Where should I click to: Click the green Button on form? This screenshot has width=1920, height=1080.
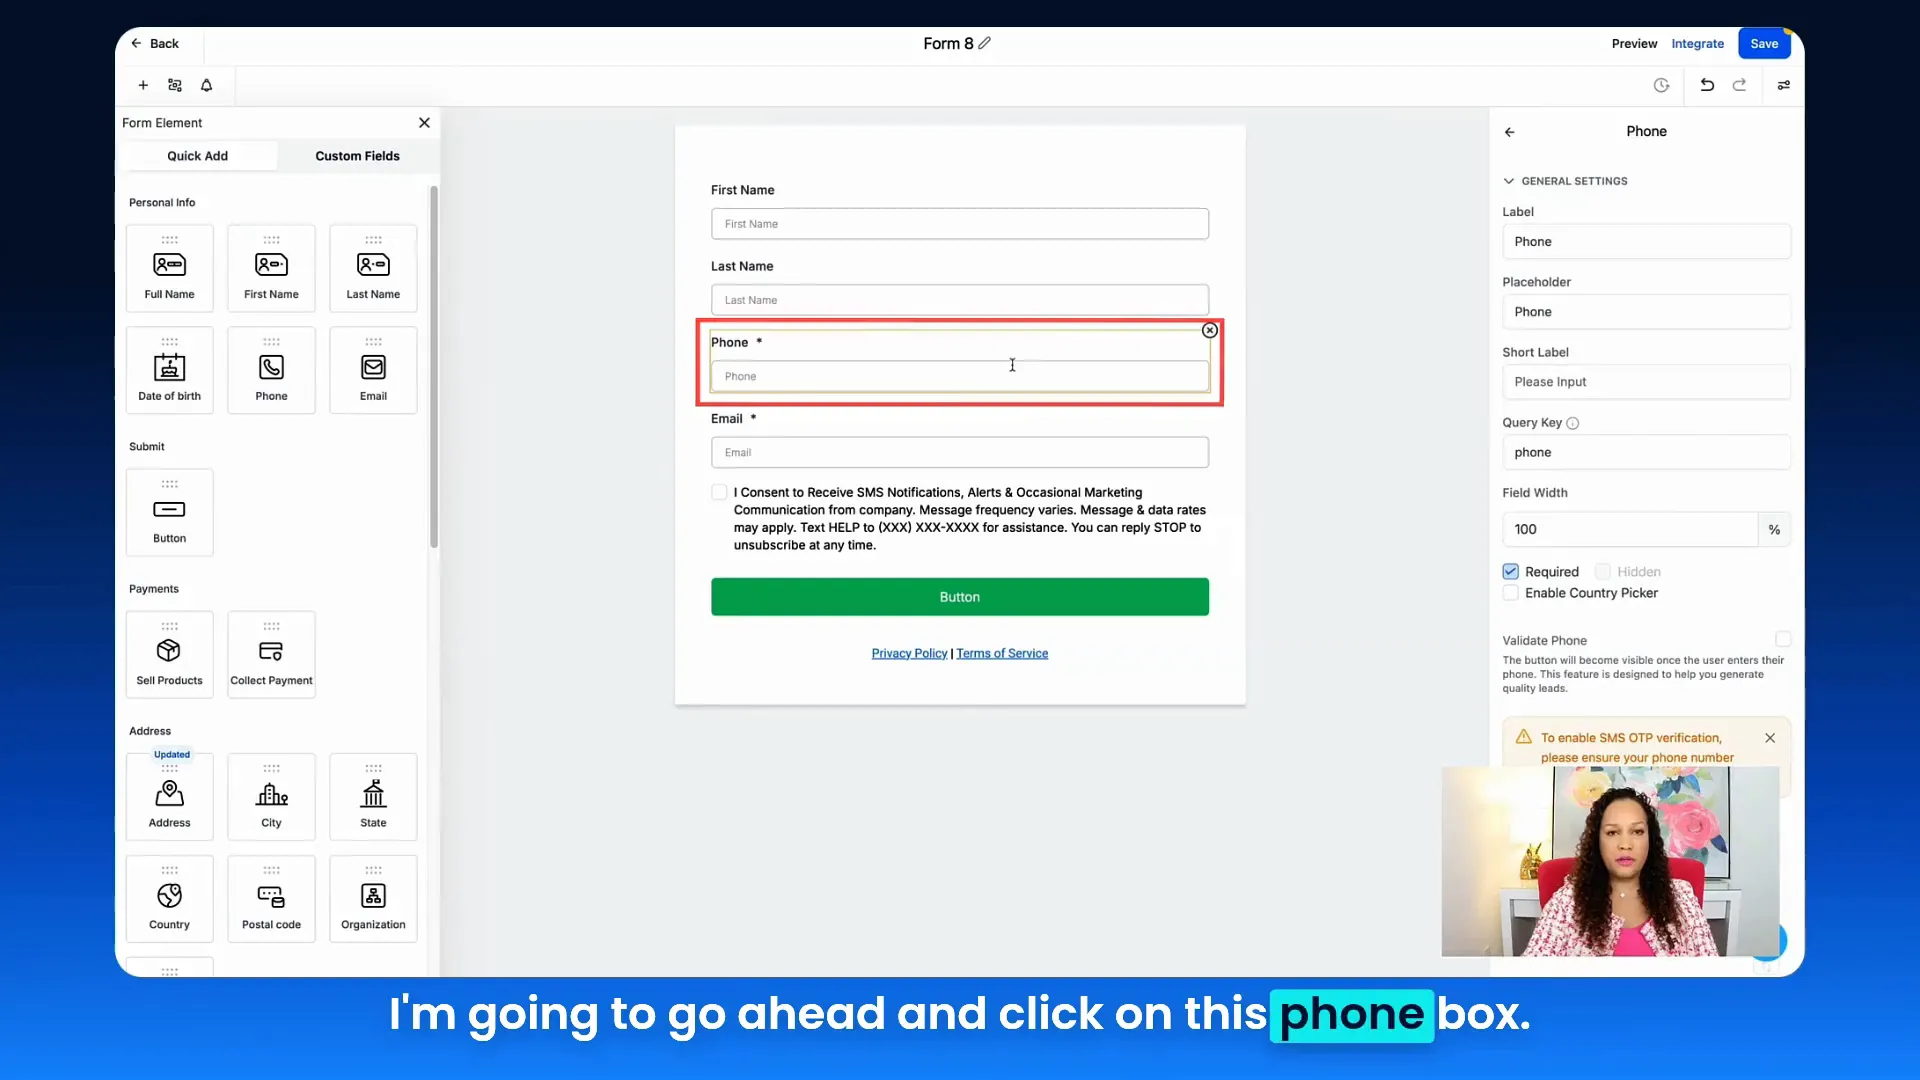click(x=959, y=597)
